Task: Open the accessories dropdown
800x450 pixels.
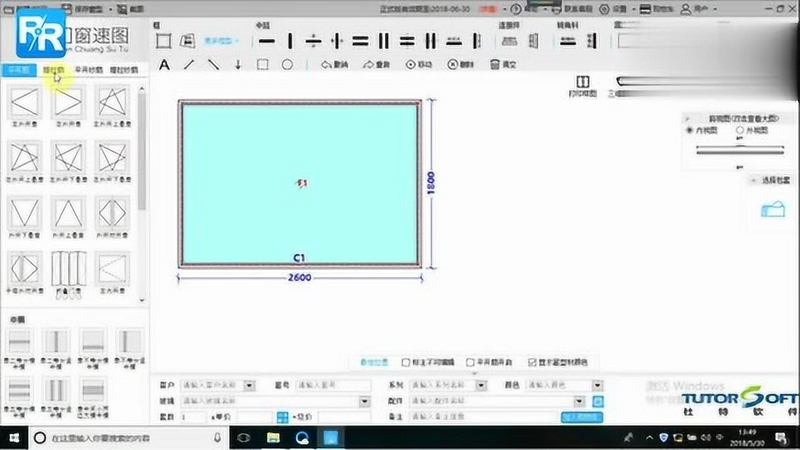Action: [x=579, y=401]
